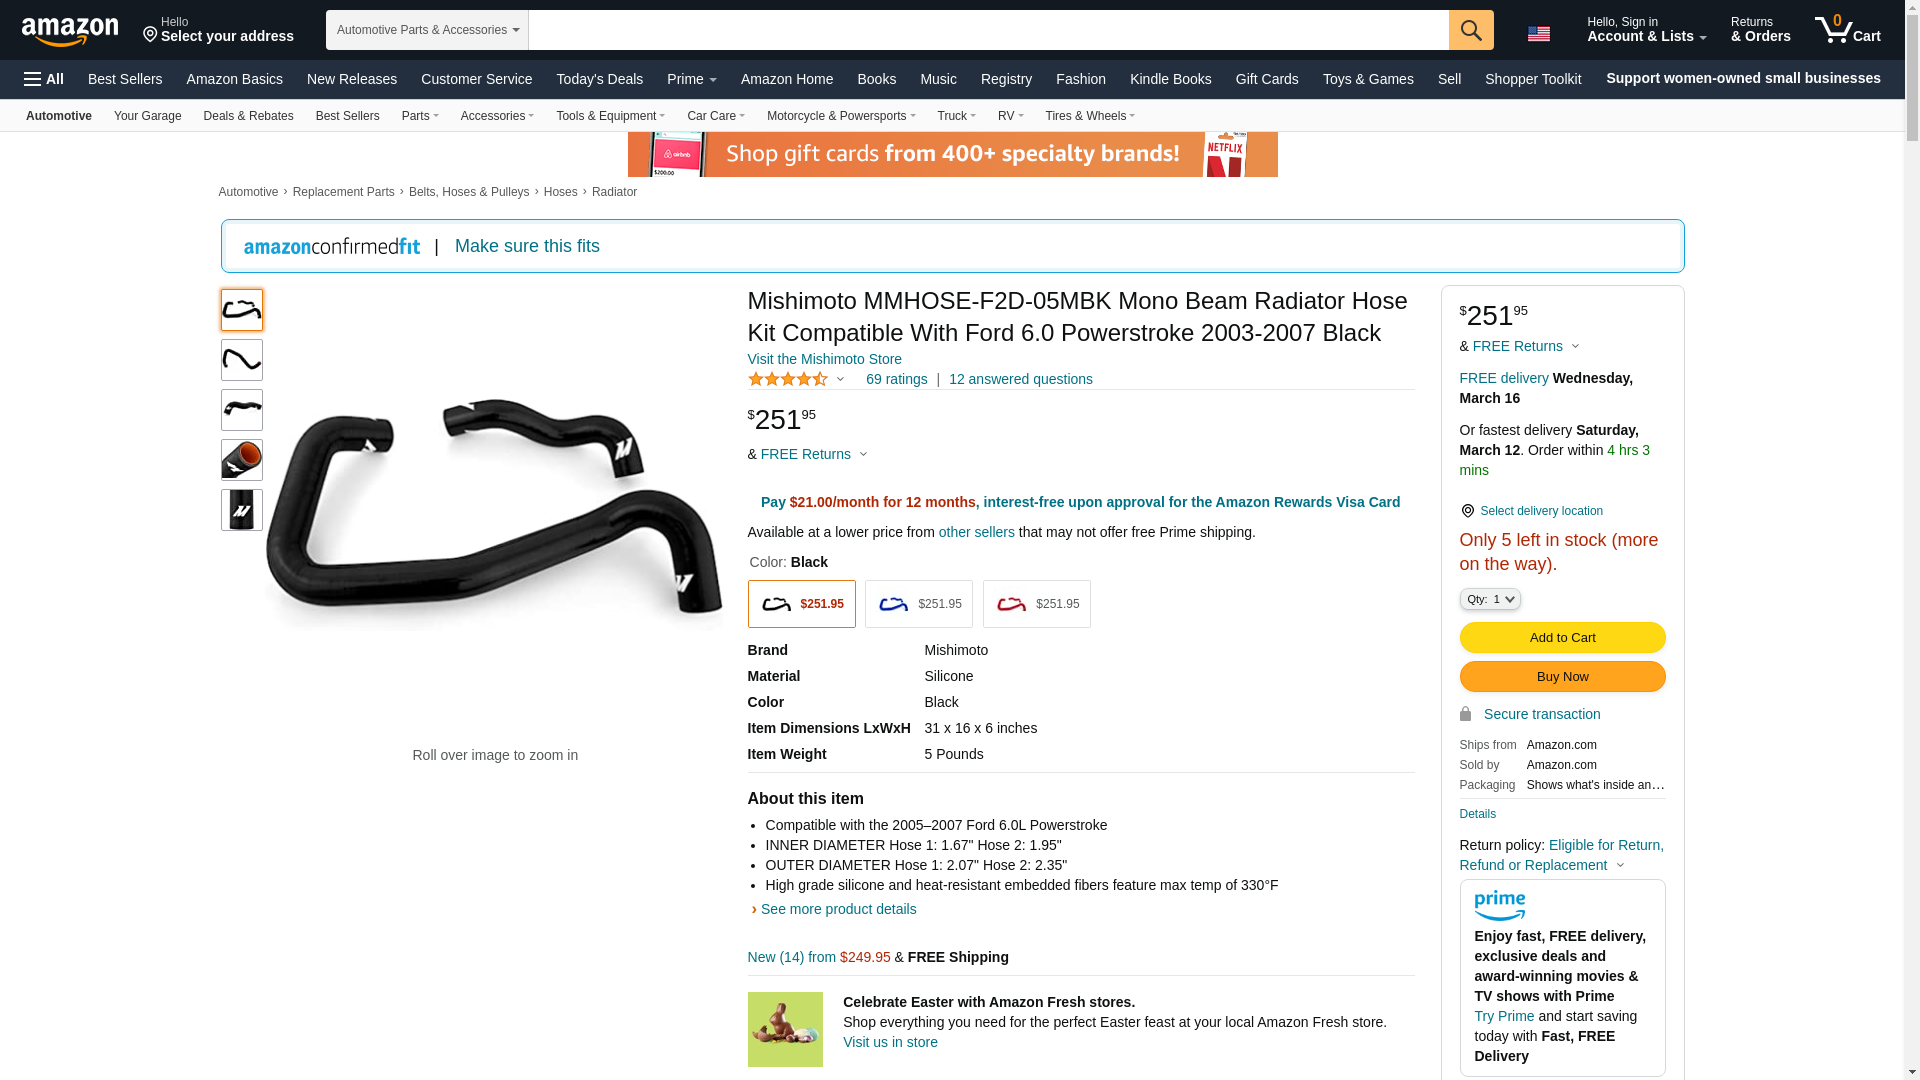Select the black hose color option
This screenshot has width=1920, height=1080.
802,604
